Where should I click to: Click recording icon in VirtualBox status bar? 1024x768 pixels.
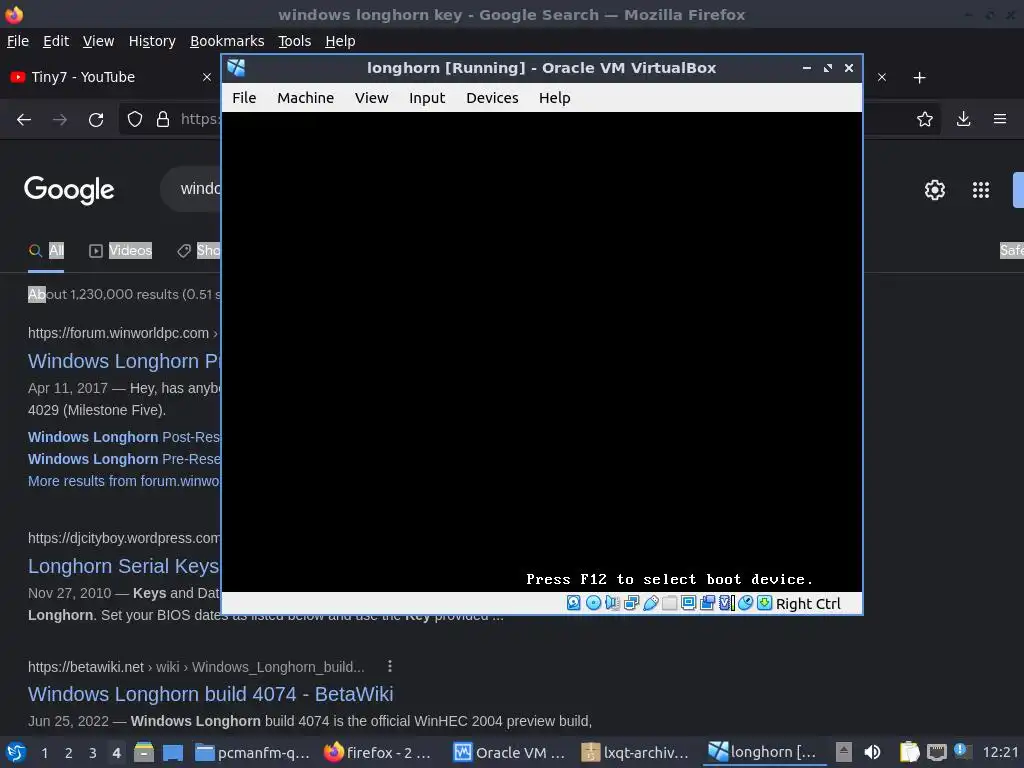707,603
